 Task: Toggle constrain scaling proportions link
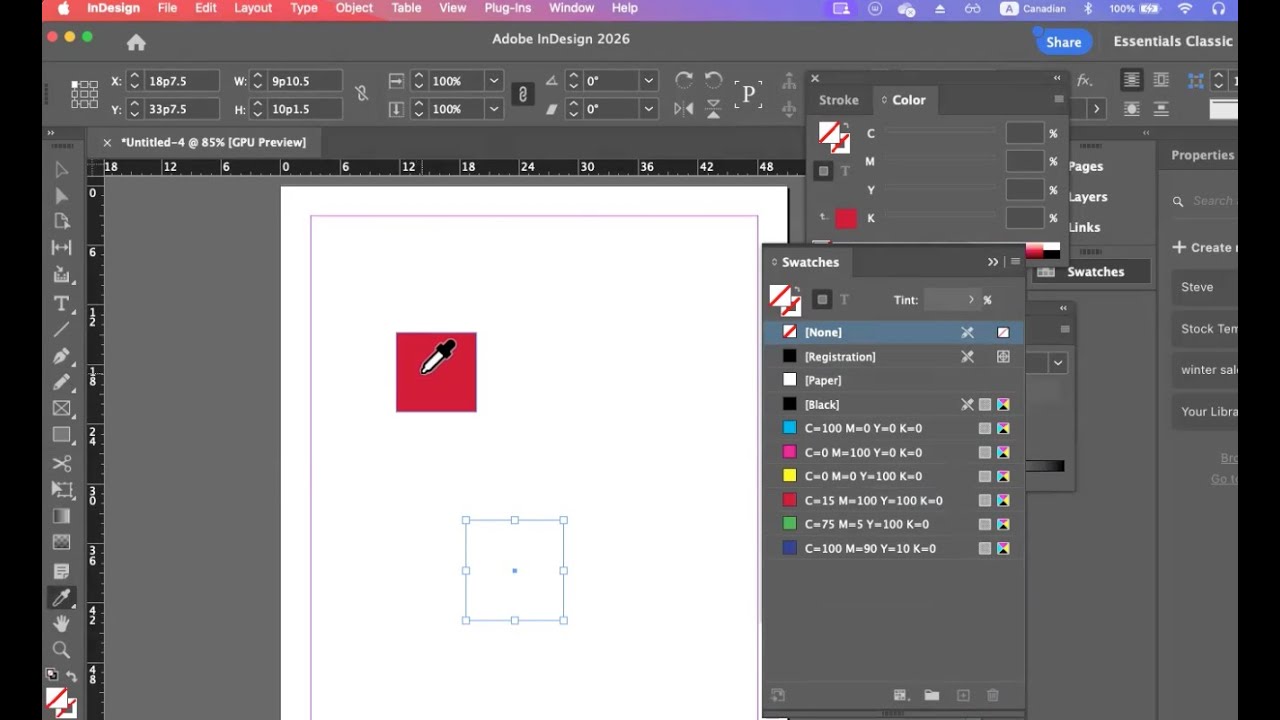(522, 94)
